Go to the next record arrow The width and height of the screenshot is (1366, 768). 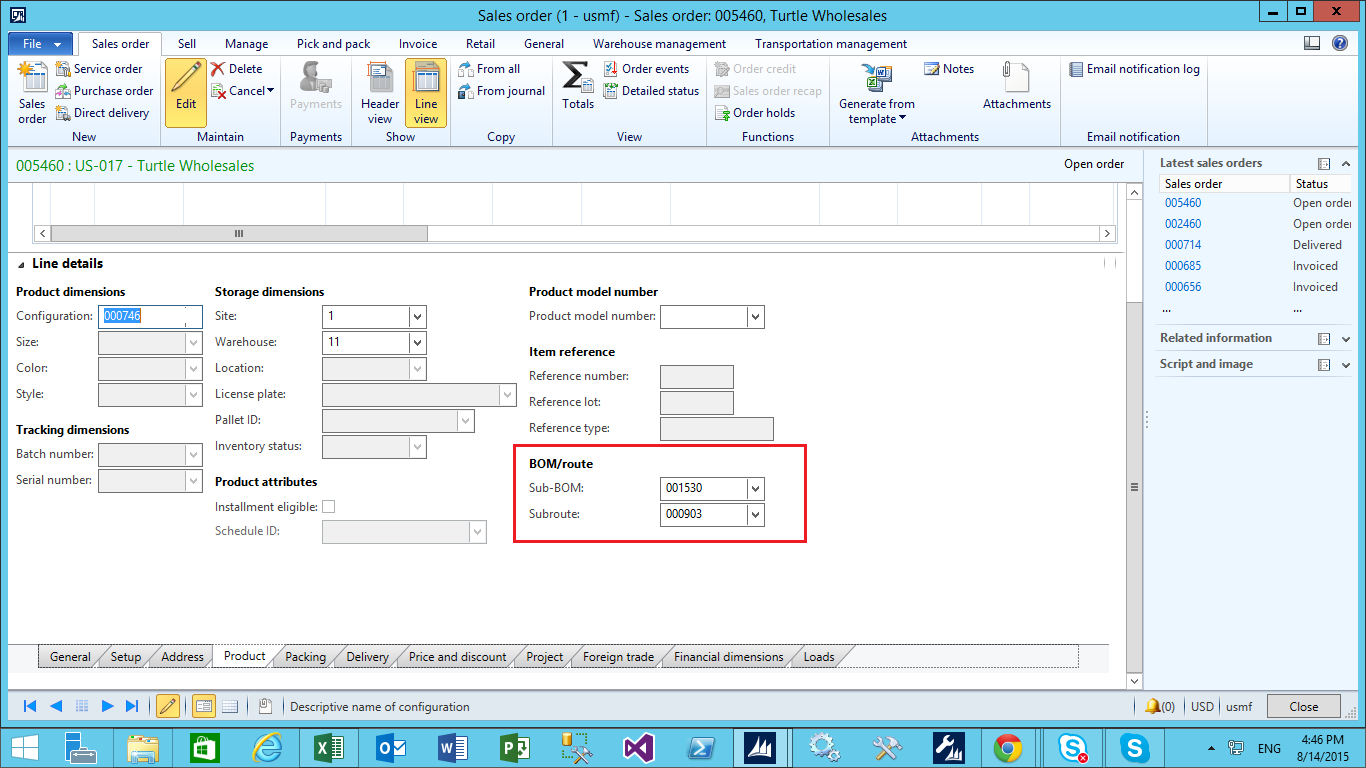coord(108,706)
